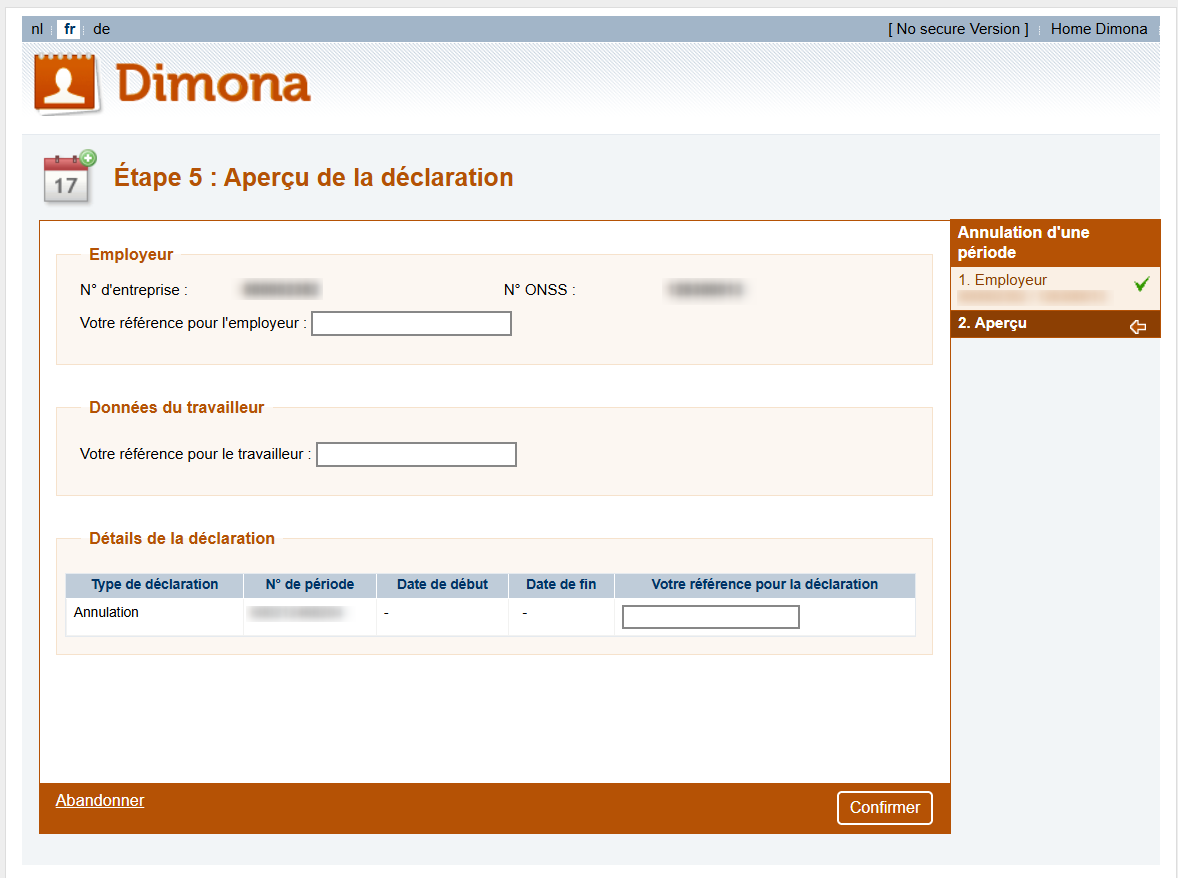
Task: Click the Étape 5 page heading
Action: pos(313,177)
